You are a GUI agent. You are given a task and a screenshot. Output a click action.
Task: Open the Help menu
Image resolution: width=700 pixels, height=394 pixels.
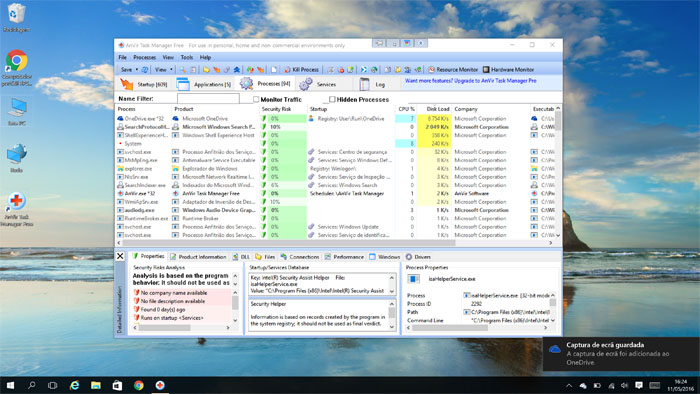coord(205,57)
